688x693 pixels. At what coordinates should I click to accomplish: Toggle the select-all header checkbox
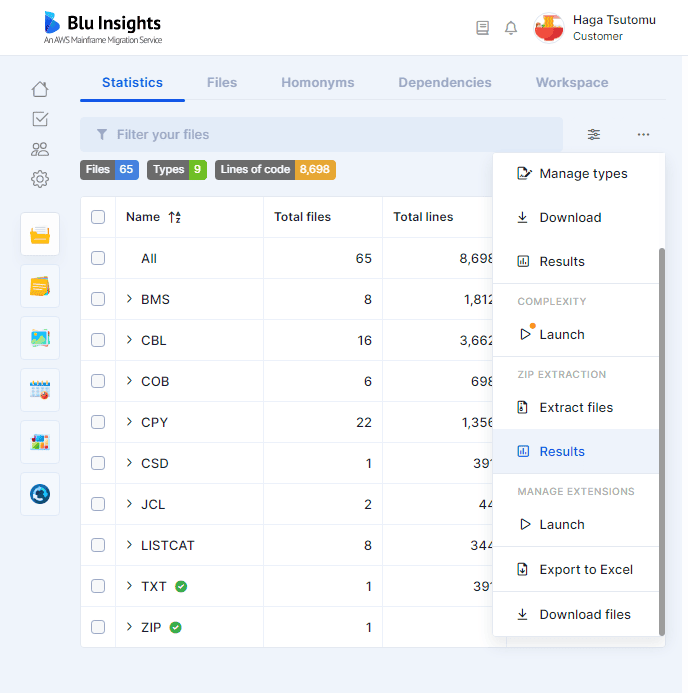(98, 217)
